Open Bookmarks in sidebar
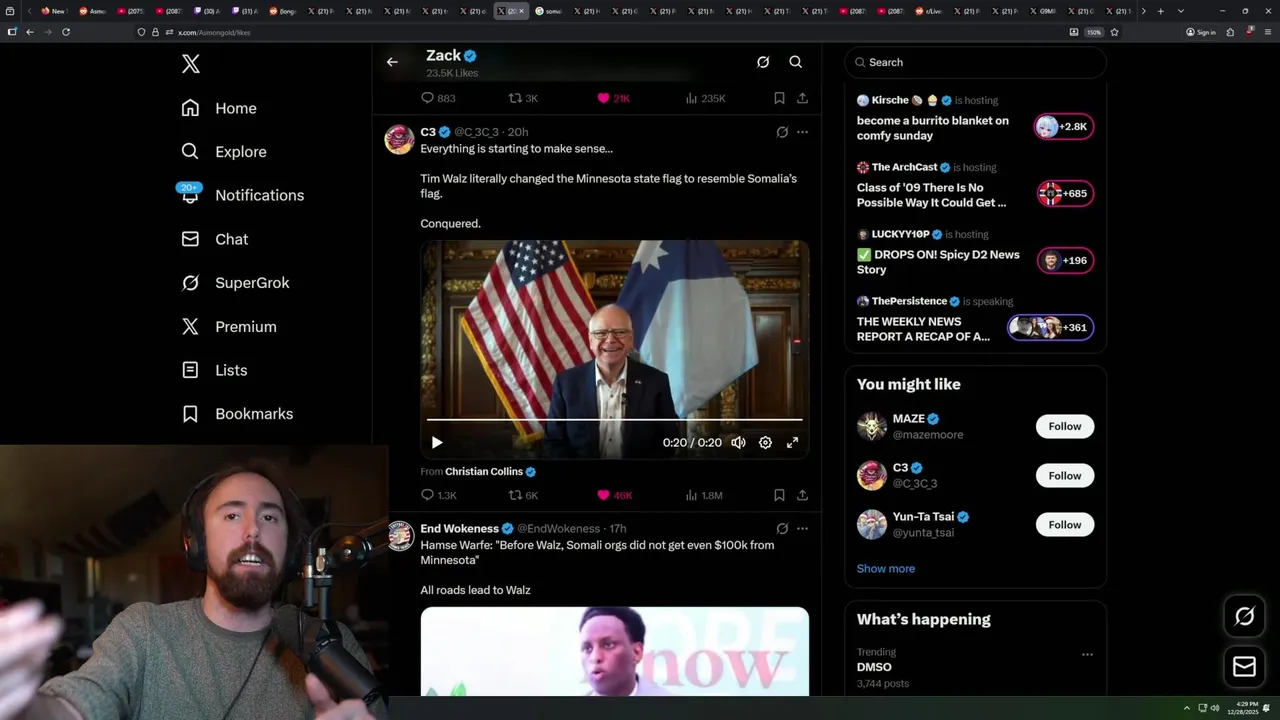The width and height of the screenshot is (1280, 720). point(237,414)
